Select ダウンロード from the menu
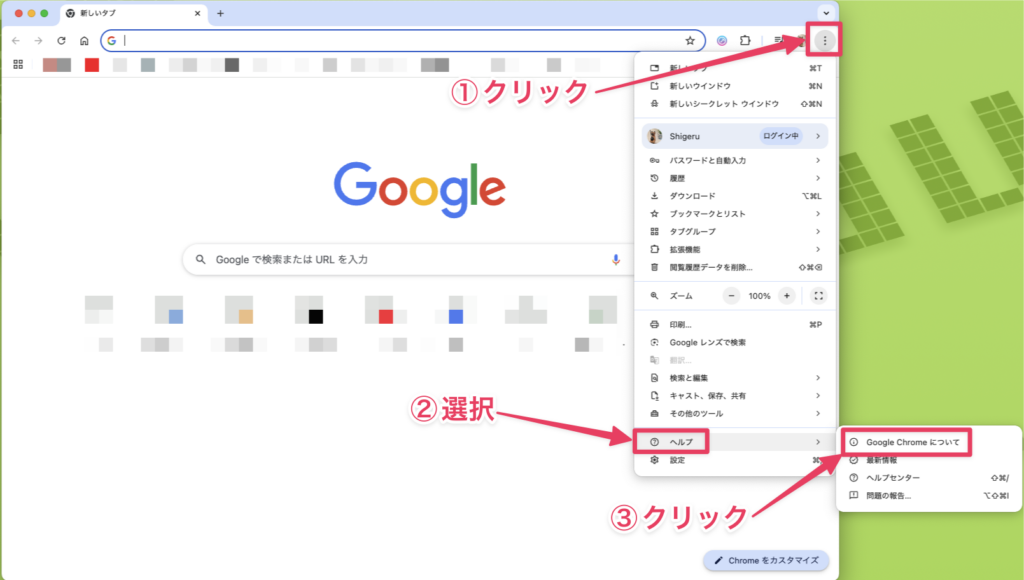Image resolution: width=1024 pixels, height=580 pixels. click(x=735, y=196)
